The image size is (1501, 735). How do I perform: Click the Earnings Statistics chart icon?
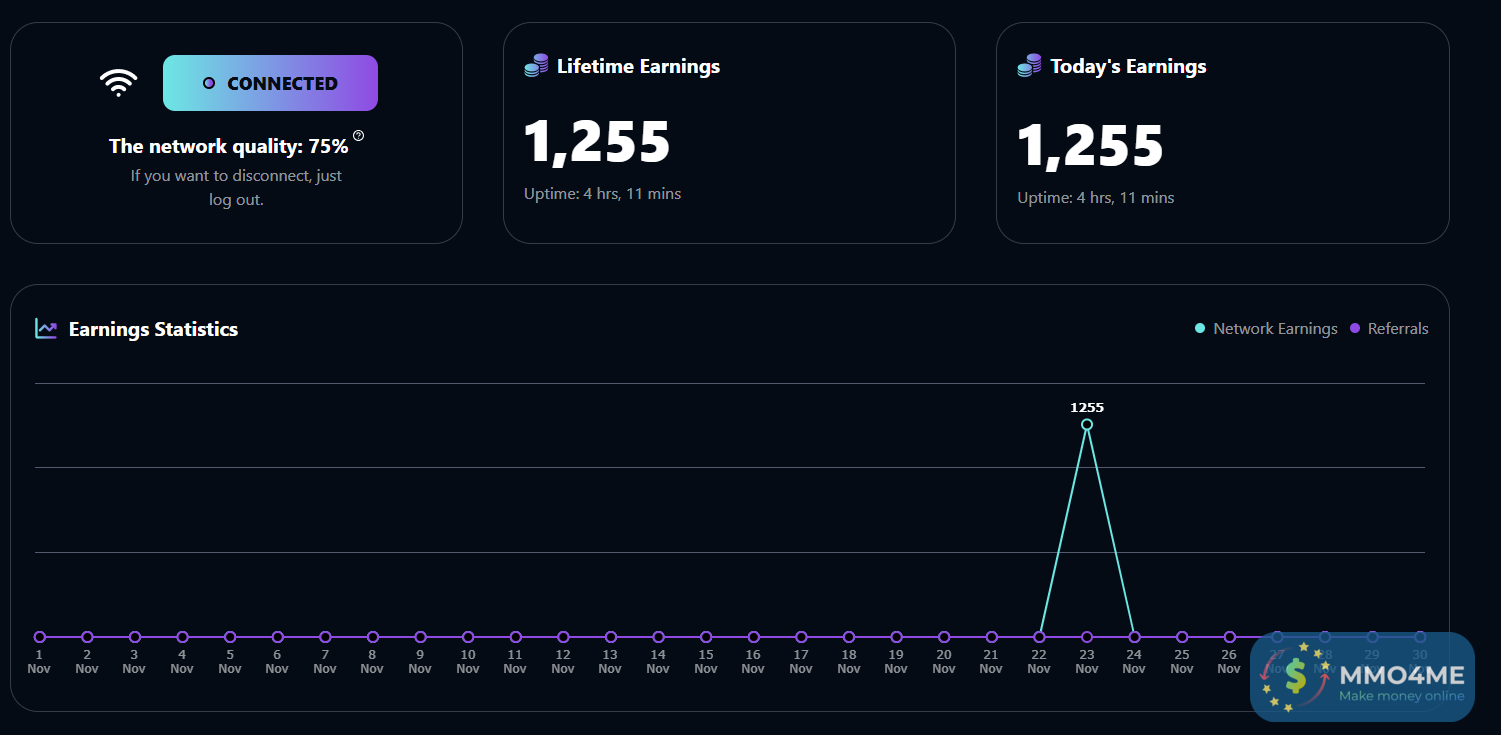(46, 328)
